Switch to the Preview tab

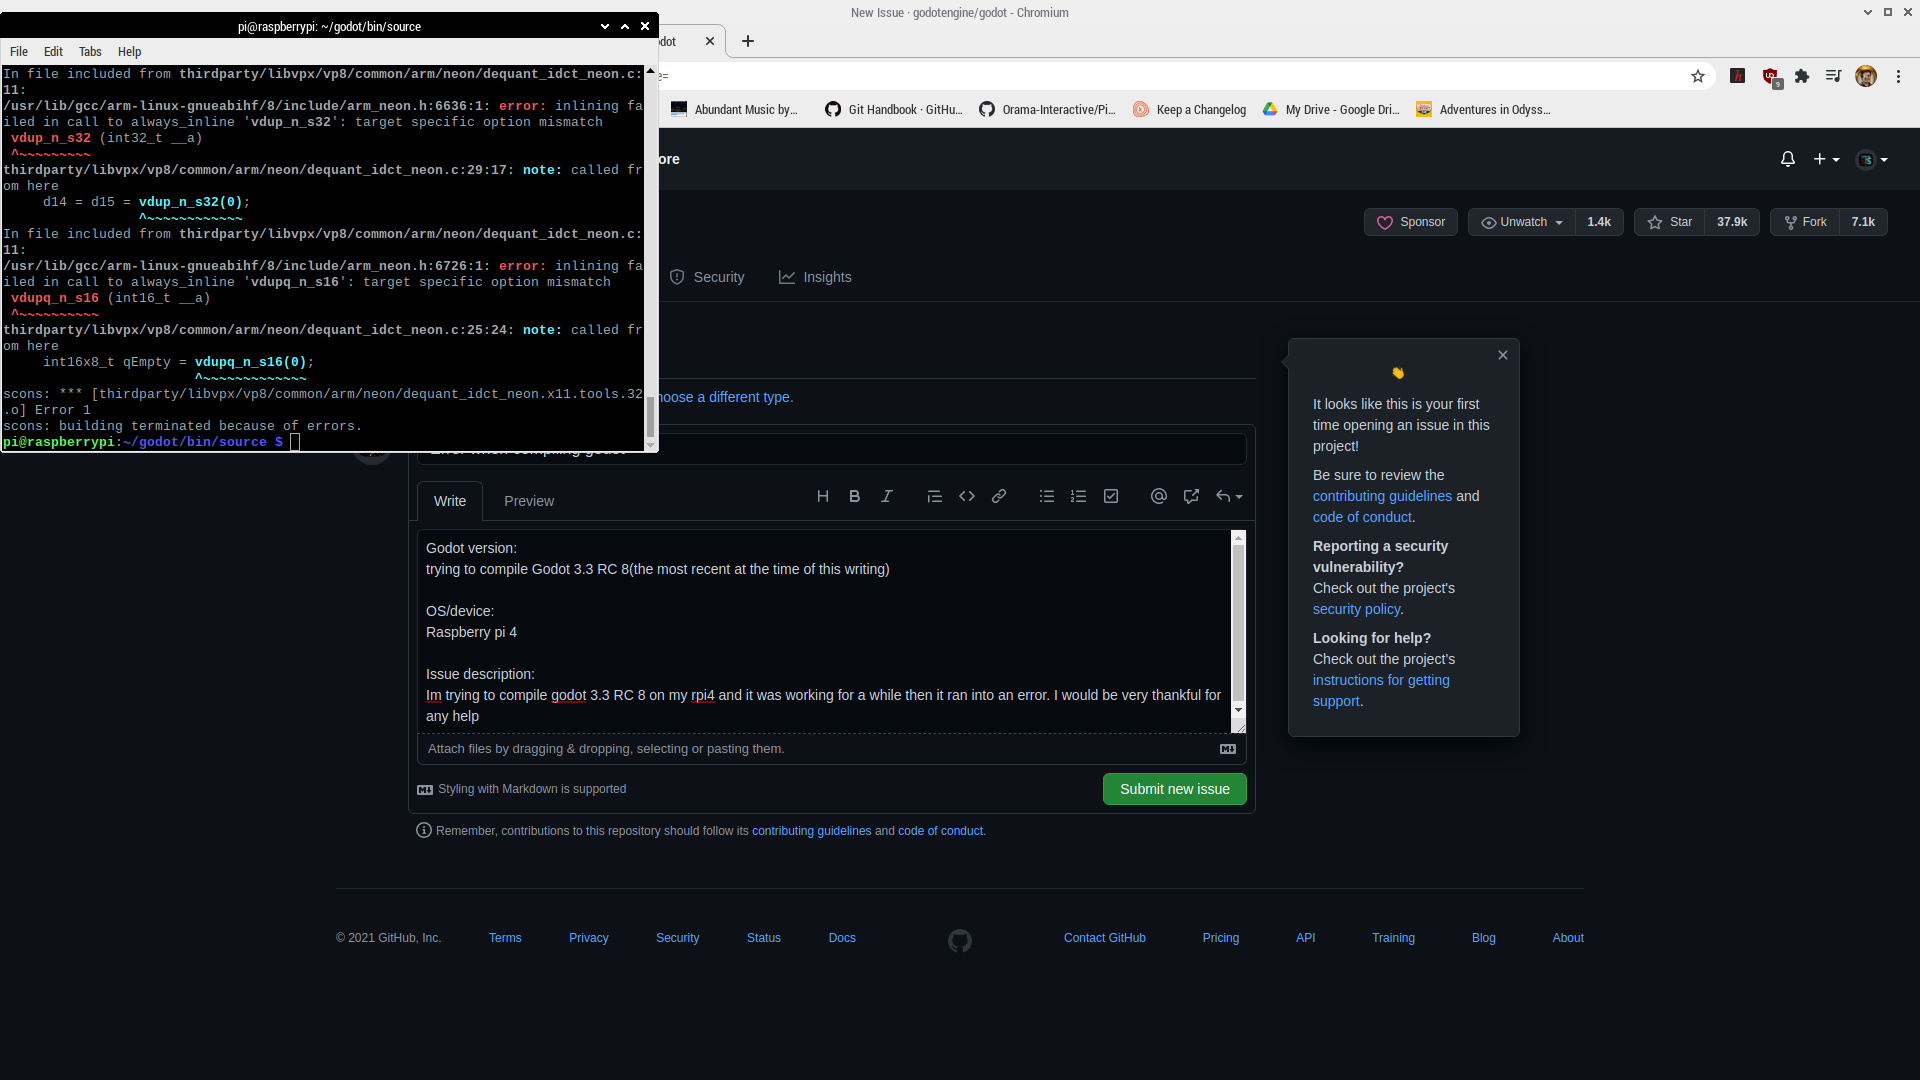click(529, 501)
